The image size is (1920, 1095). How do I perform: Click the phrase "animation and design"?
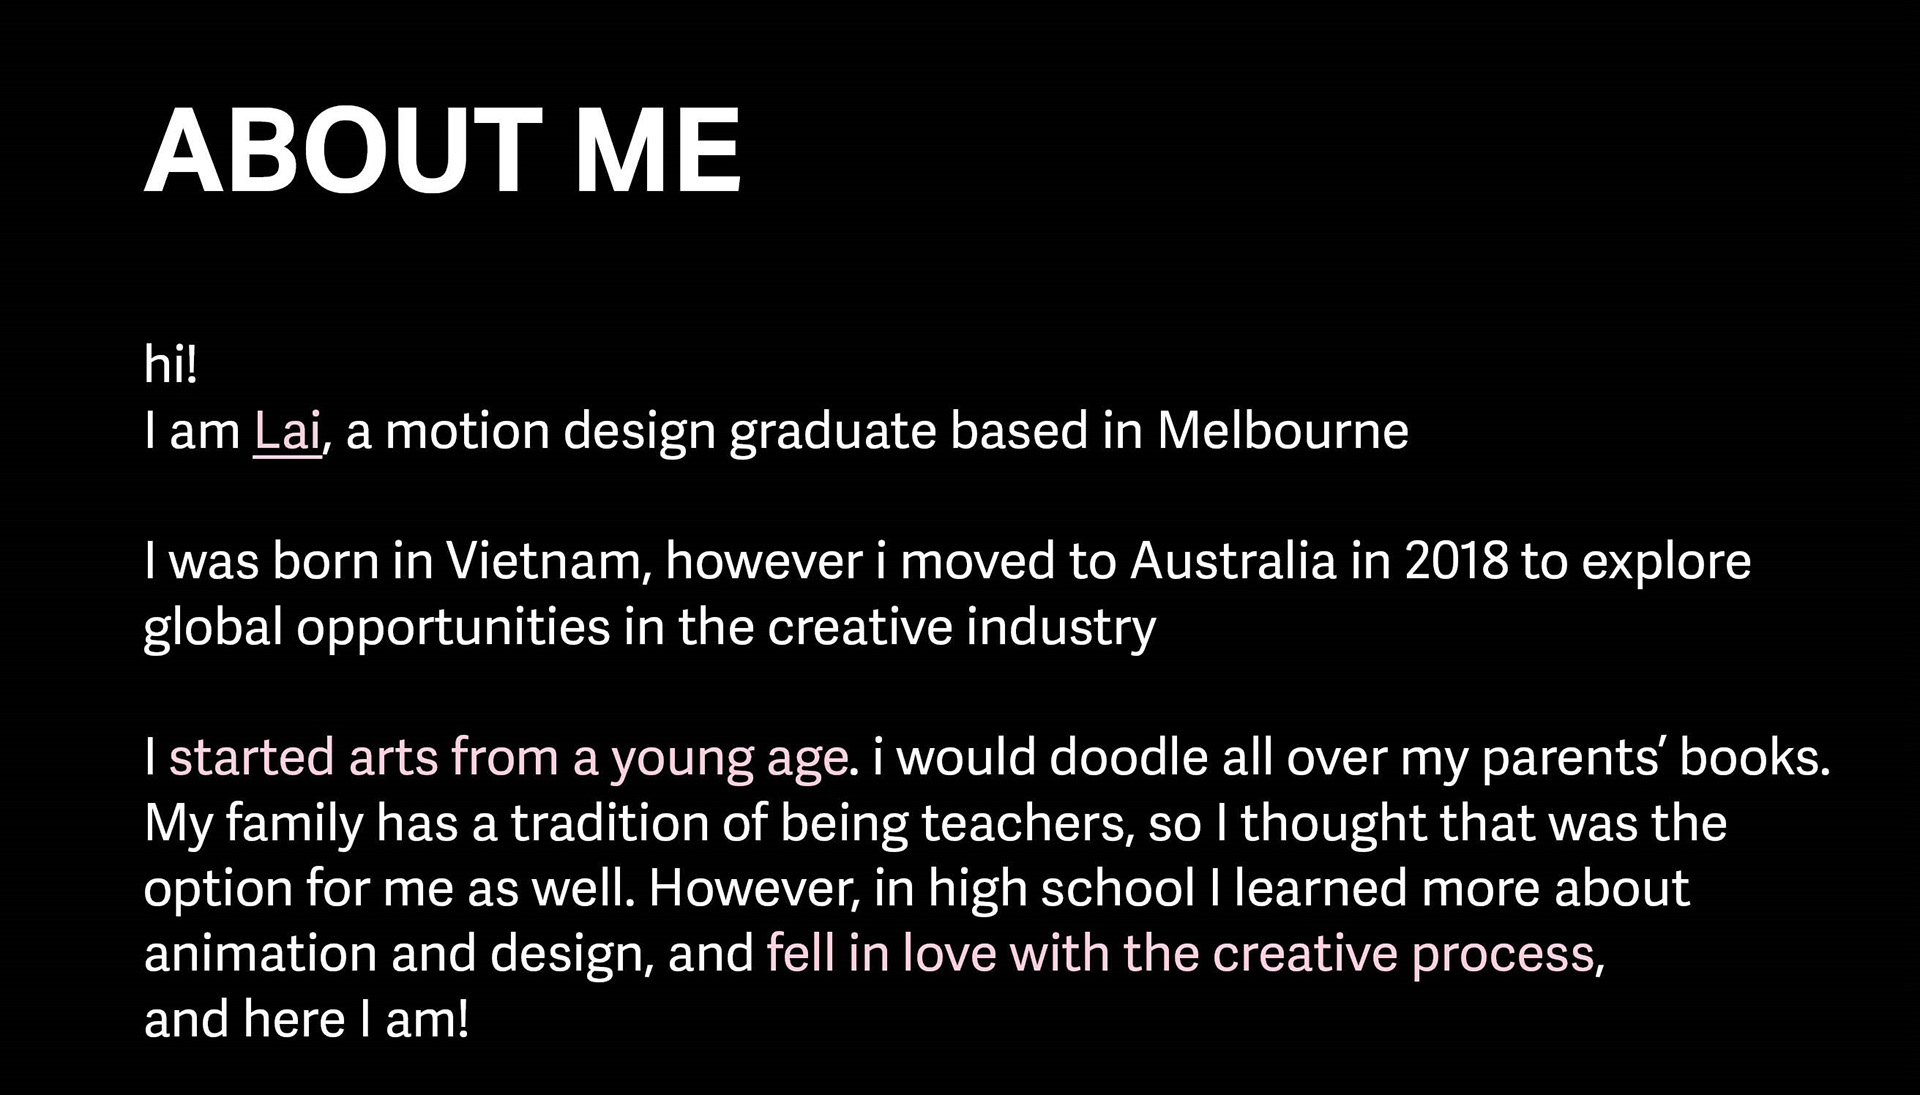[397, 954]
